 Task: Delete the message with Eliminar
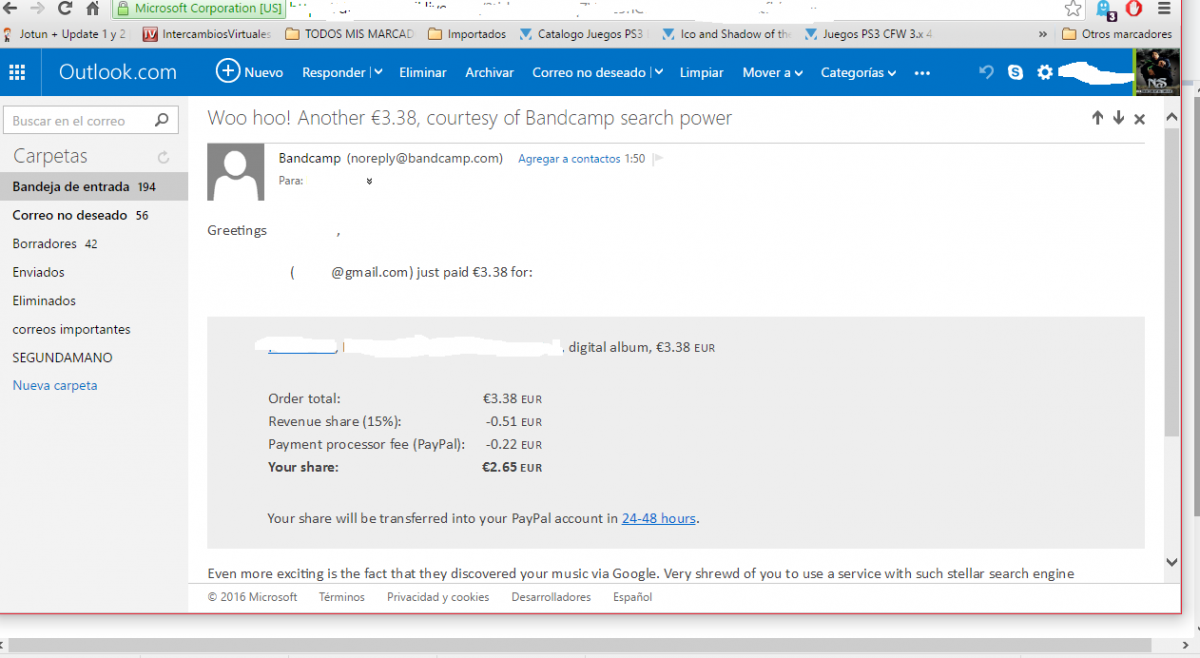tap(423, 73)
